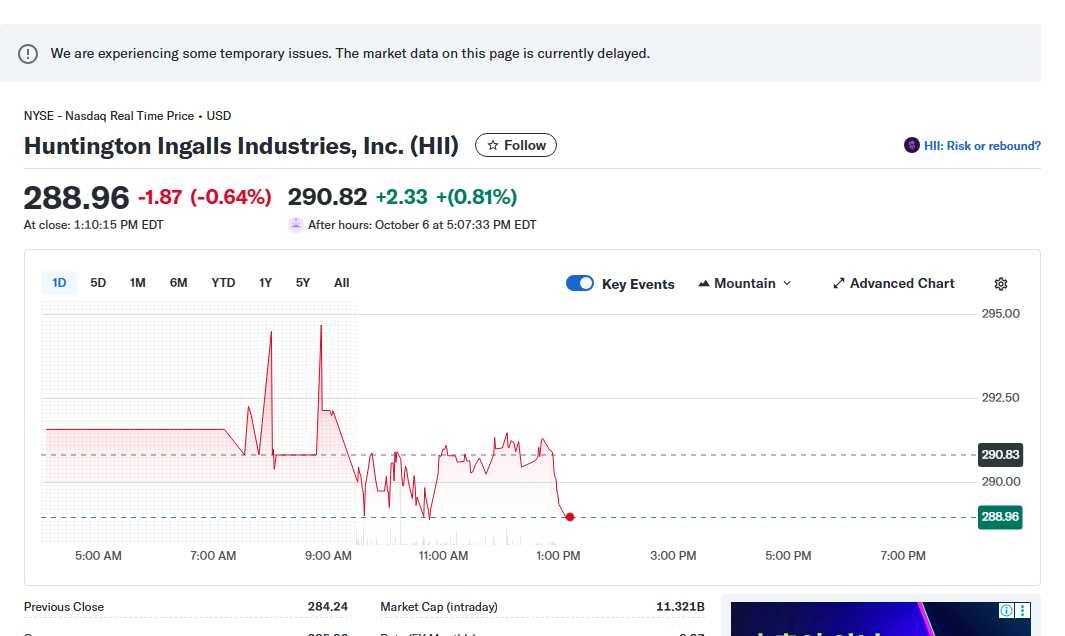Switch to the YTD chart tab
The width and height of the screenshot is (1065, 636).
click(x=223, y=283)
